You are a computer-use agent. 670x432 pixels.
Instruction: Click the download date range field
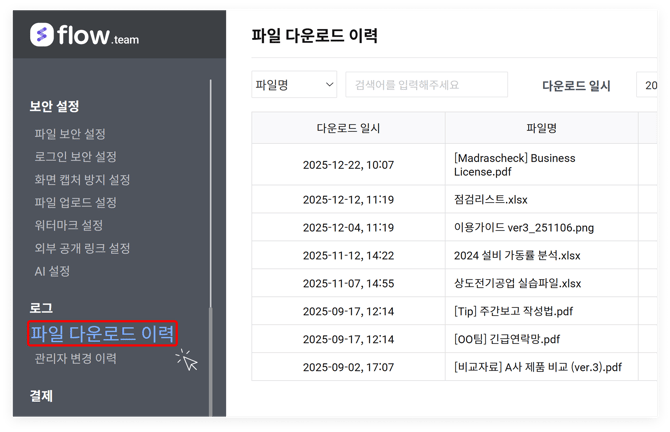tap(647, 86)
